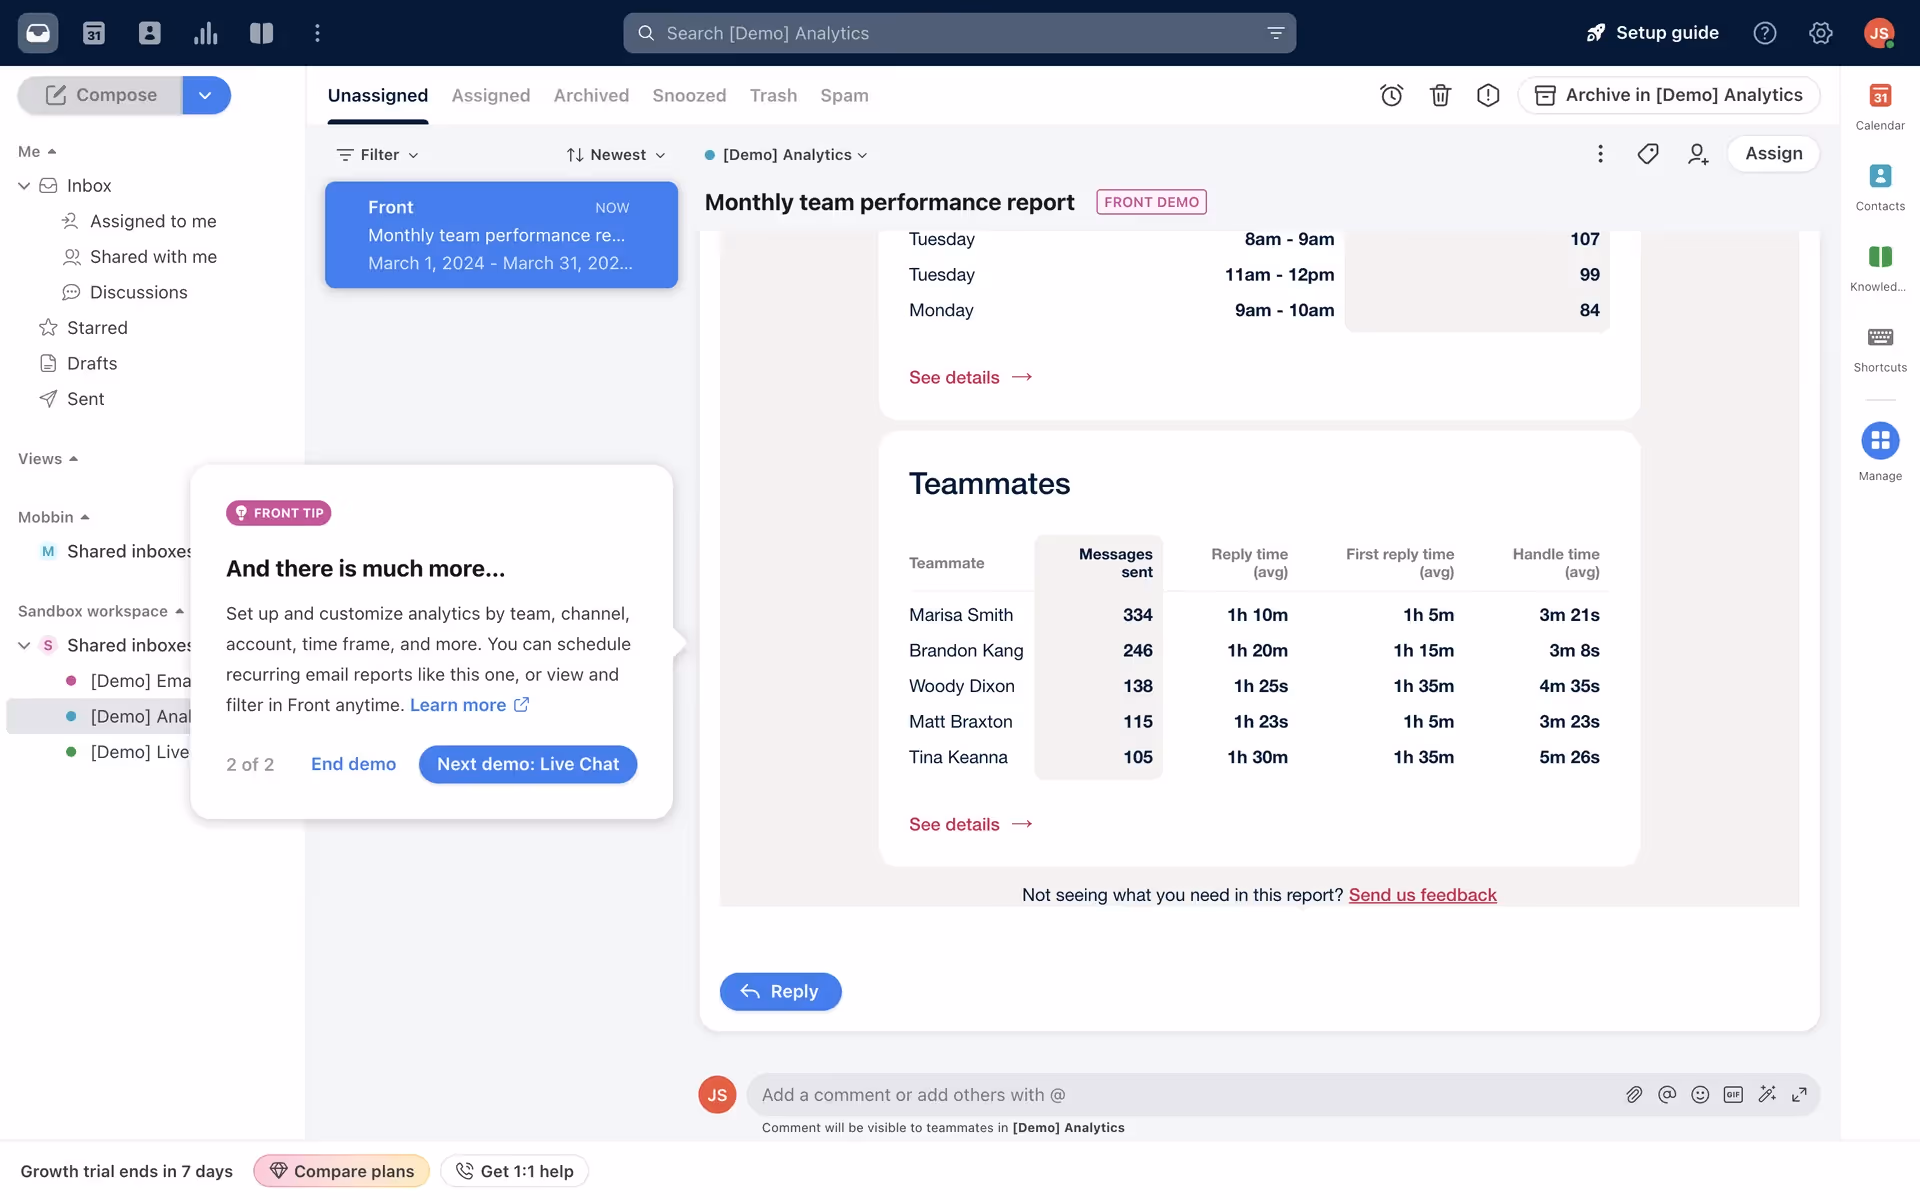Click the trash delete icon

click(x=1440, y=95)
